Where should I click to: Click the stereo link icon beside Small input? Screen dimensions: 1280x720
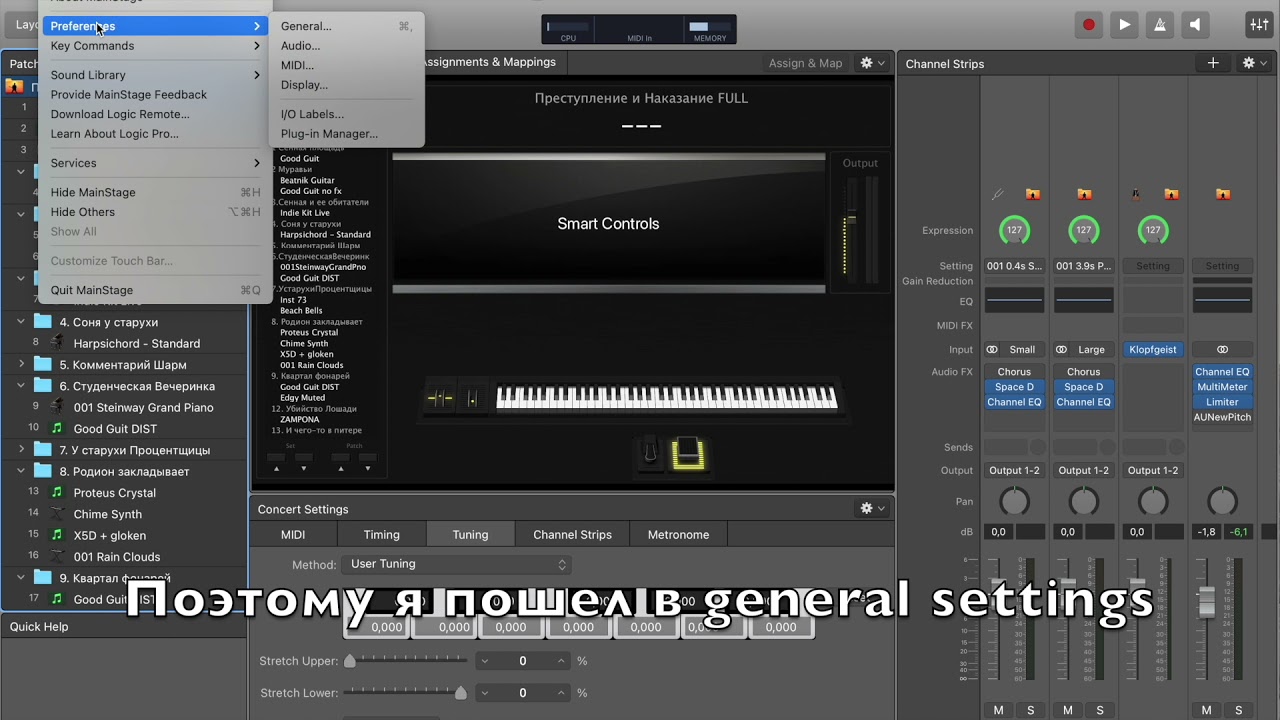[x=992, y=350]
